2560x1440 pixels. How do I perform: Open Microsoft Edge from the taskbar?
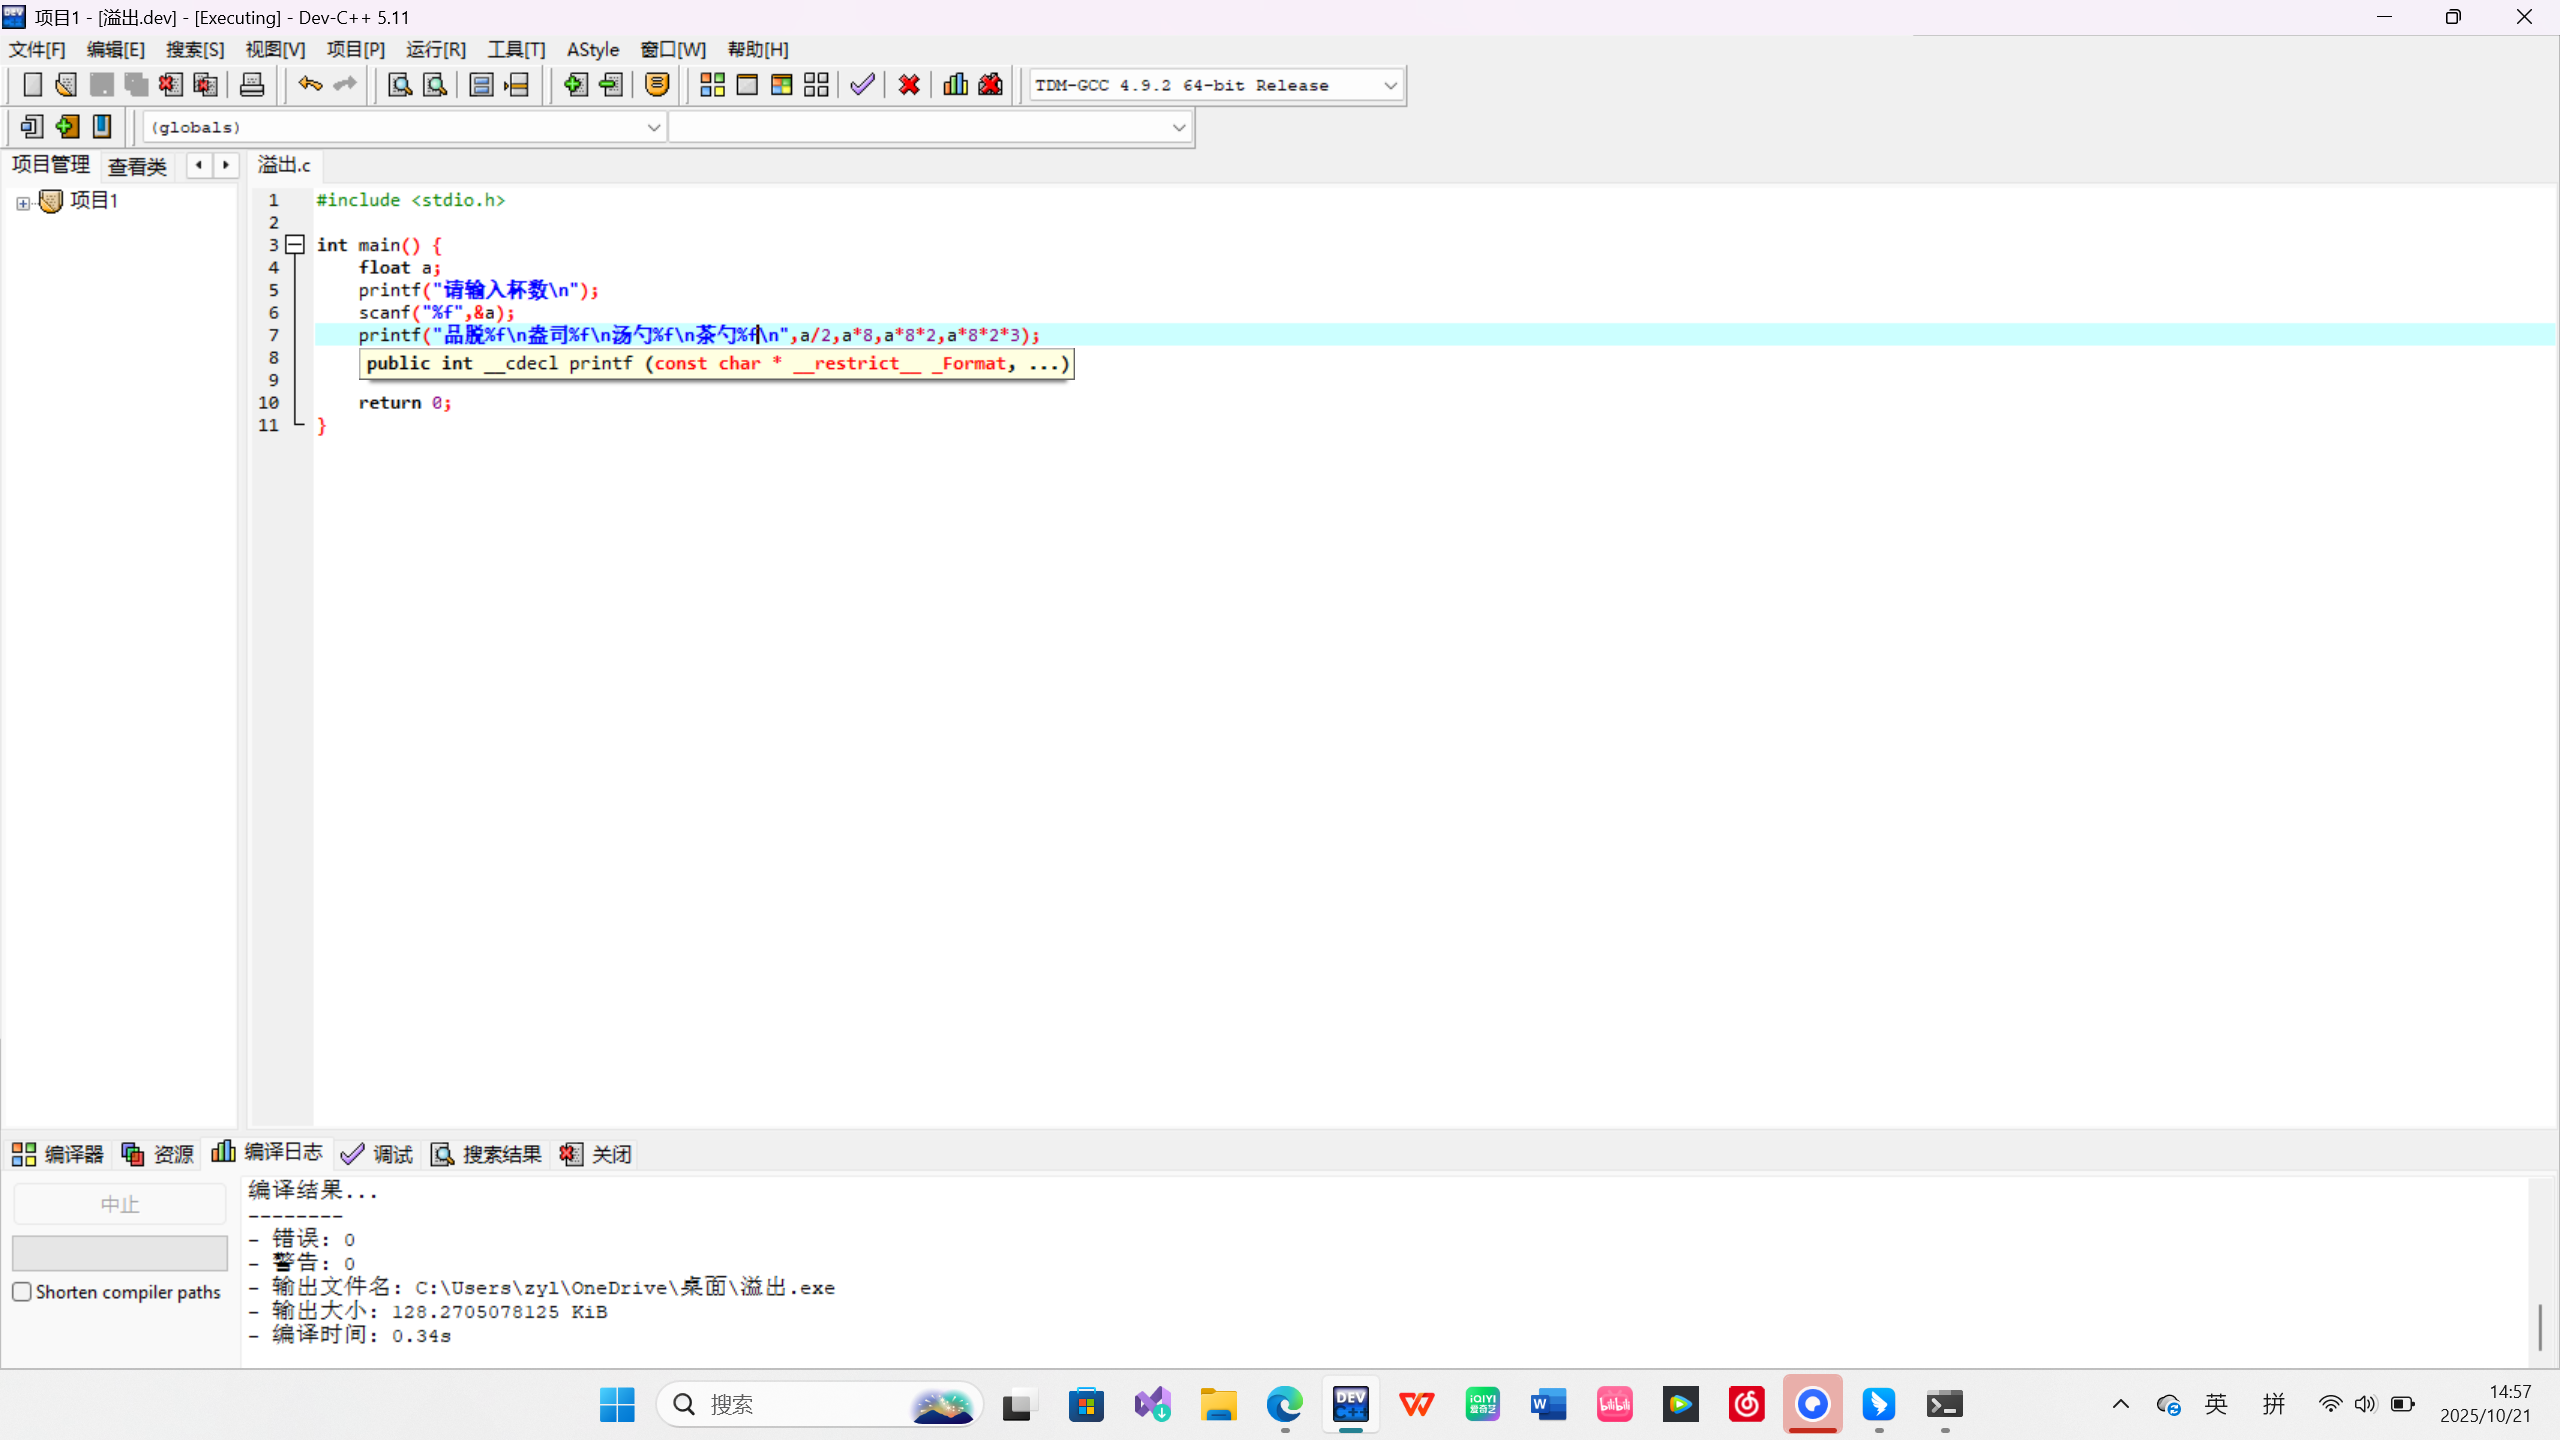pos(1284,1404)
